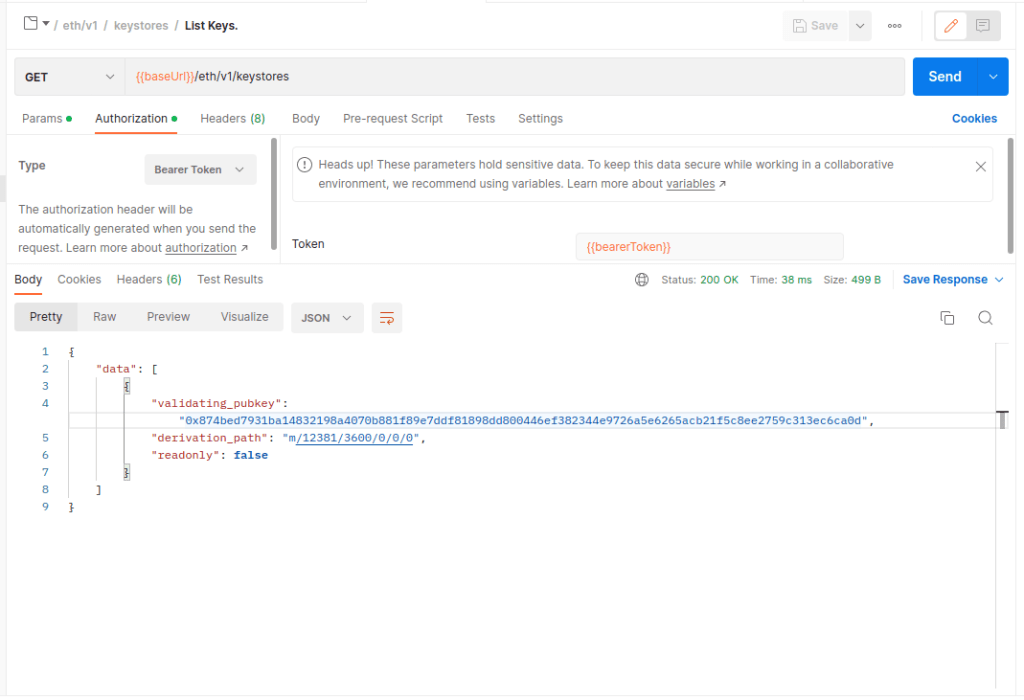
Task: Copy the response body with copy icon
Action: pyautogui.click(x=947, y=316)
